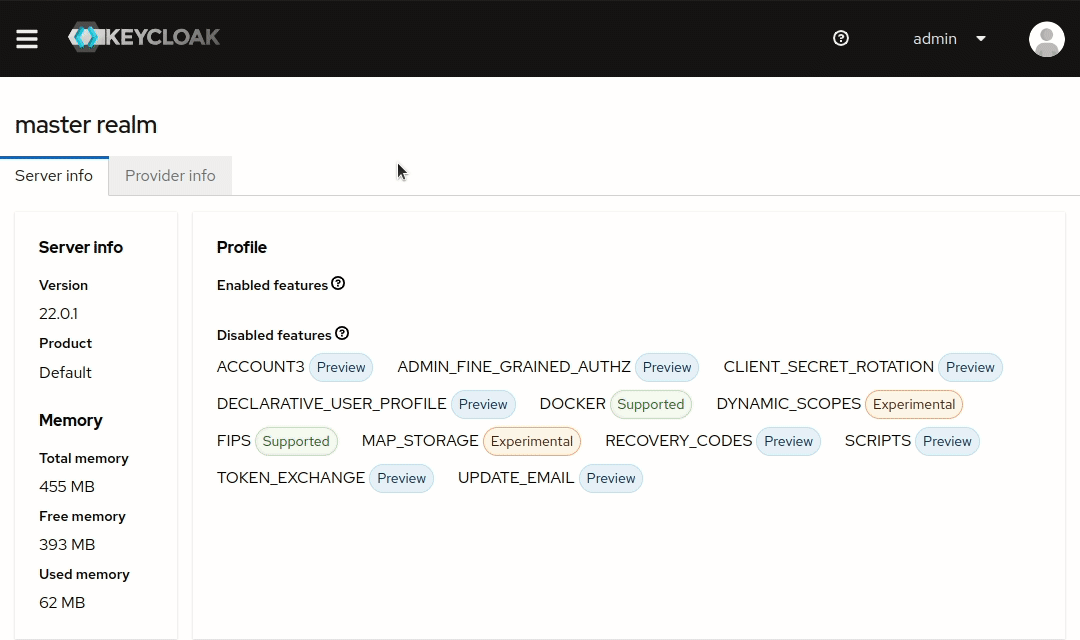The height and width of the screenshot is (640, 1080).
Task: Click Preview badge next to CLIENT_SECRET_ROTATION
Action: pos(970,367)
